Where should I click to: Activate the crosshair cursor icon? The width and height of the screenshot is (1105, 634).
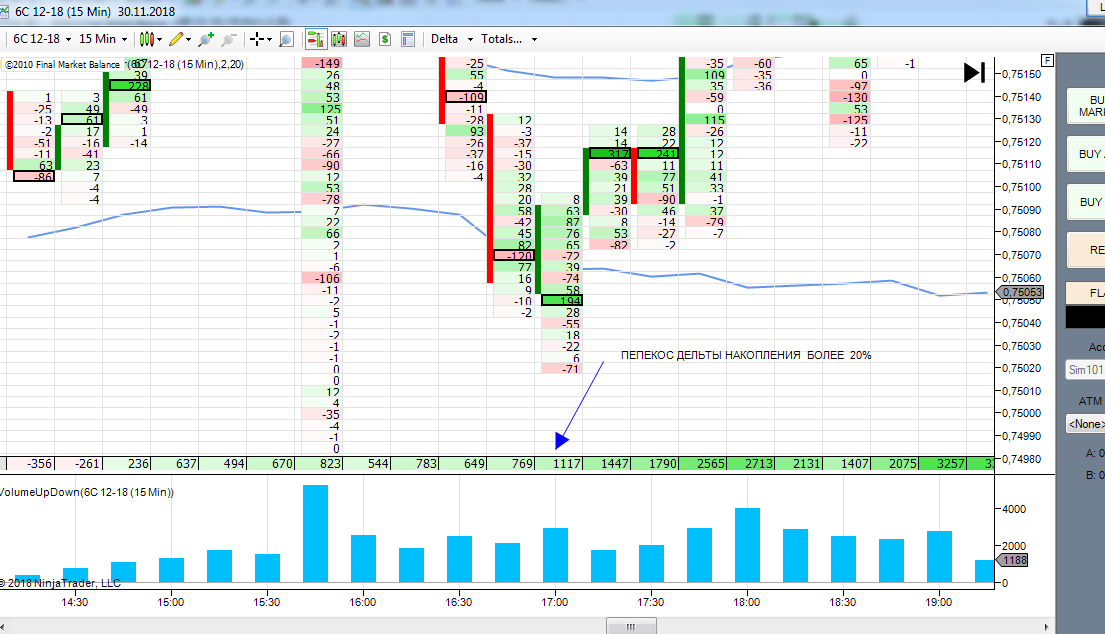tap(257, 39)
